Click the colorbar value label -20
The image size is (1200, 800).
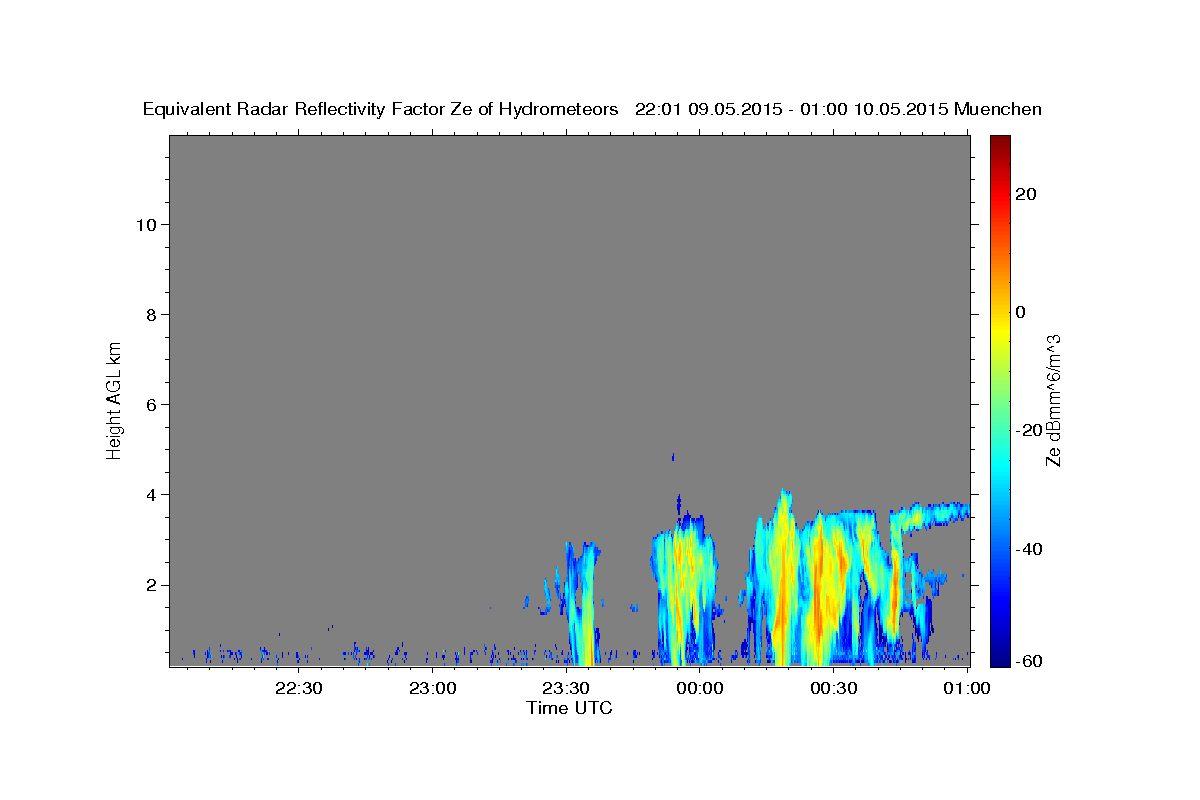(x=1027, y=430)
